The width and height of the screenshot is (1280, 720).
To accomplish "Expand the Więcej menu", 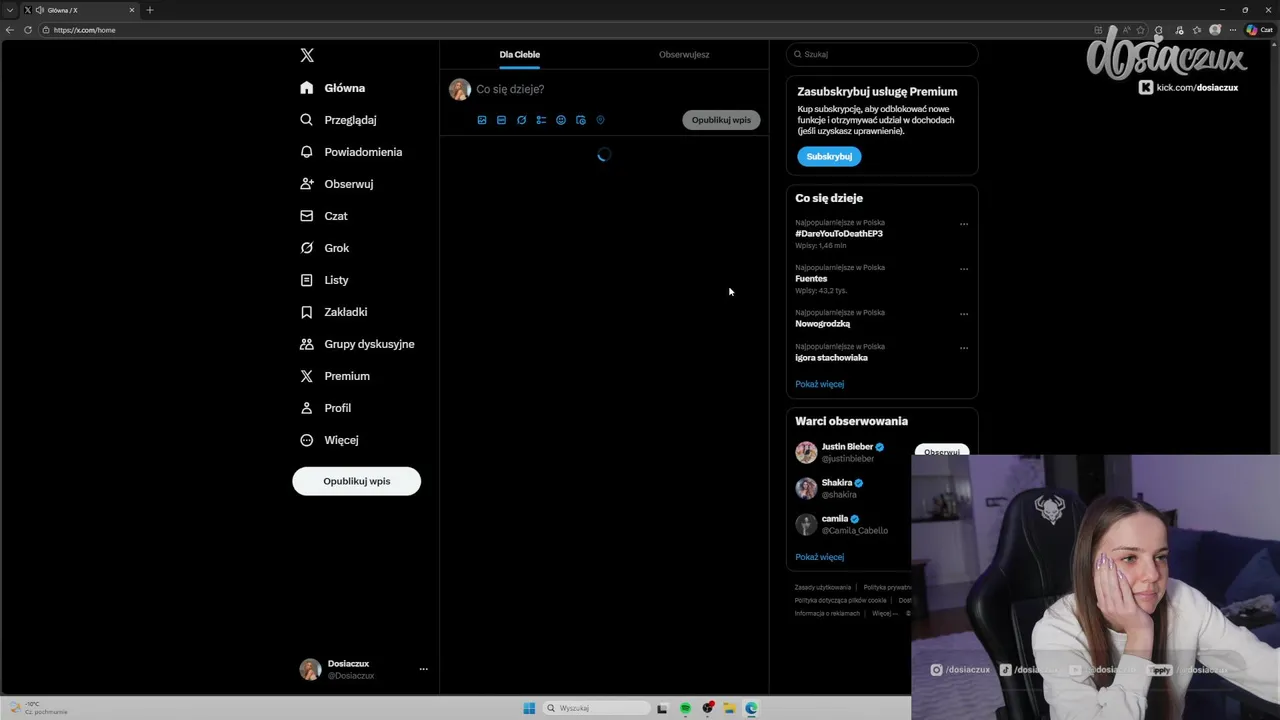I will 329,440.
